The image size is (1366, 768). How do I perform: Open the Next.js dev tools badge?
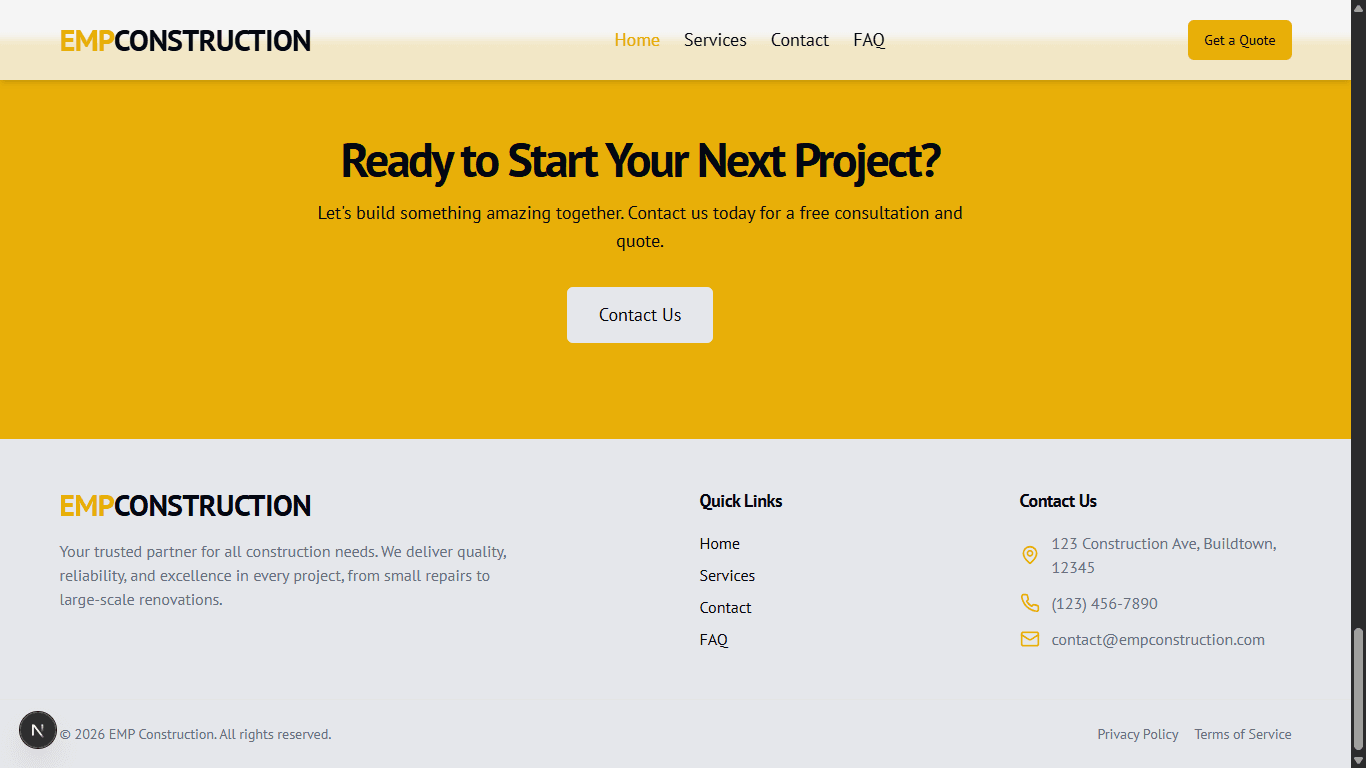(38, 731)
